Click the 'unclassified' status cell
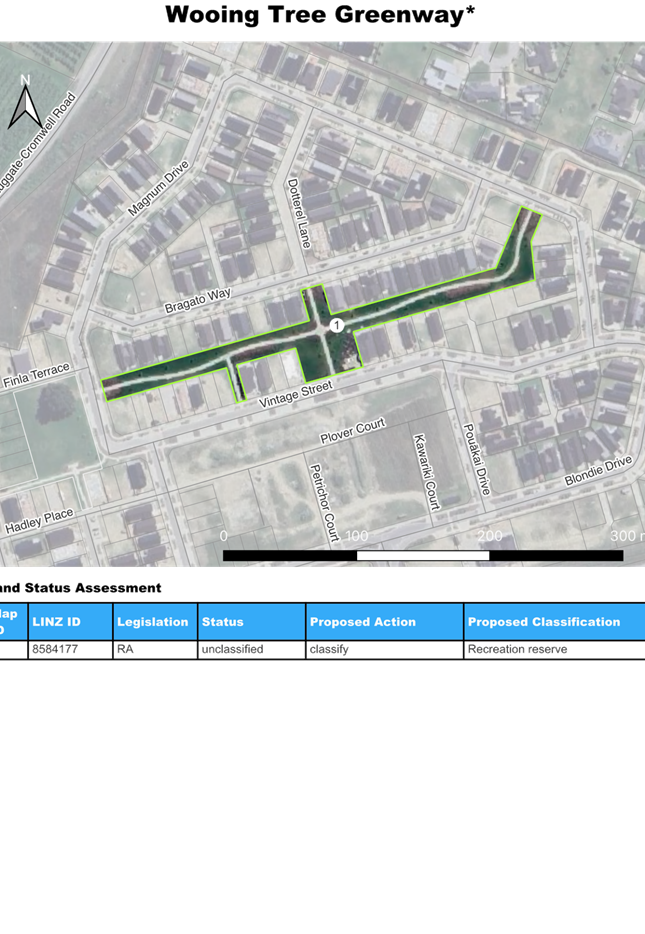The height and width of the screenshot is (934, 645). point(233,650)
